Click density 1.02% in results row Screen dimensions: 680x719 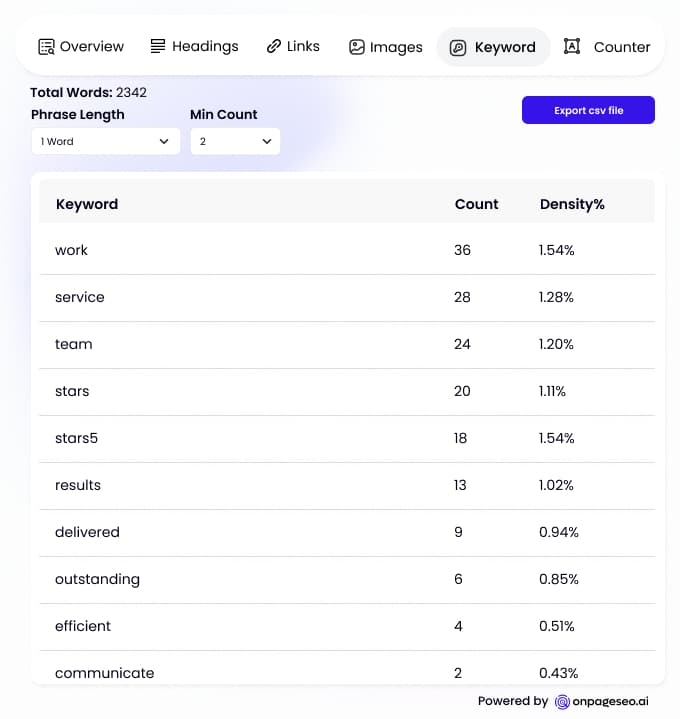556,485
